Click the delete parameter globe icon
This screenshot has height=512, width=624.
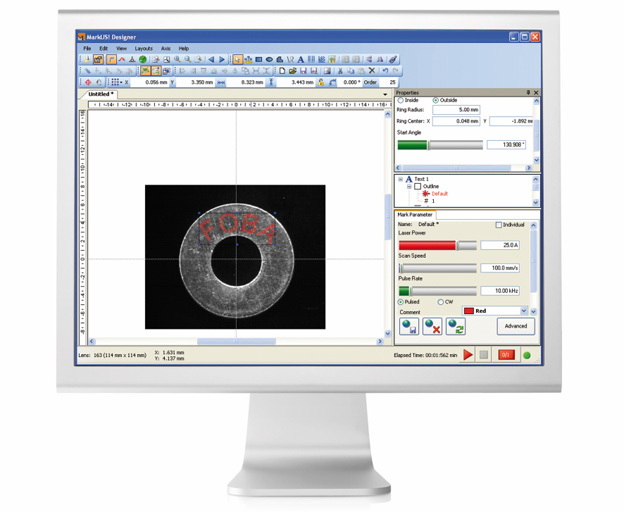(432, 326)
